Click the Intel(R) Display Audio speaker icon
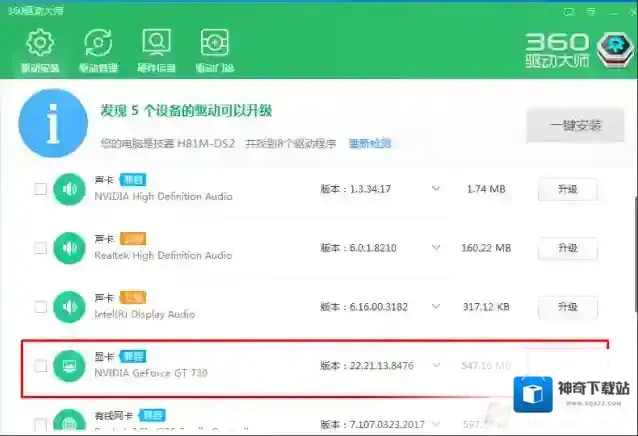The height and width of the screenshot is (436, 638). click(x=69, y=306)
